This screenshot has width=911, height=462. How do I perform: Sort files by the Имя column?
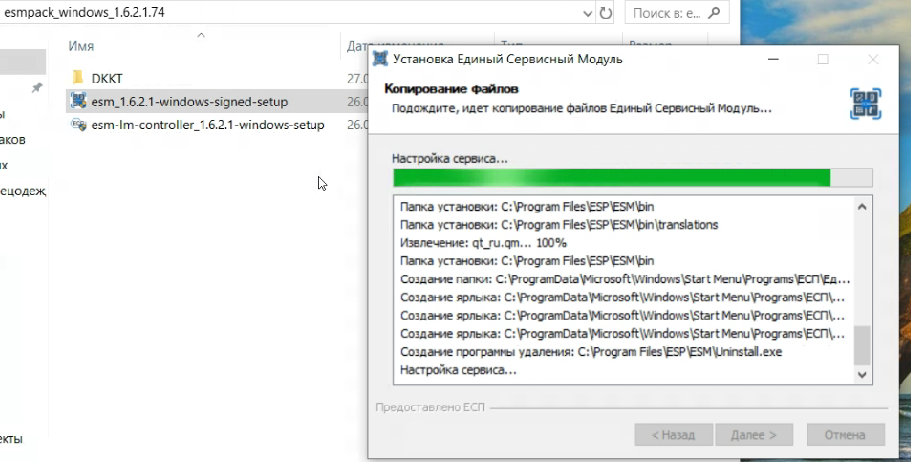pos(81,46)
